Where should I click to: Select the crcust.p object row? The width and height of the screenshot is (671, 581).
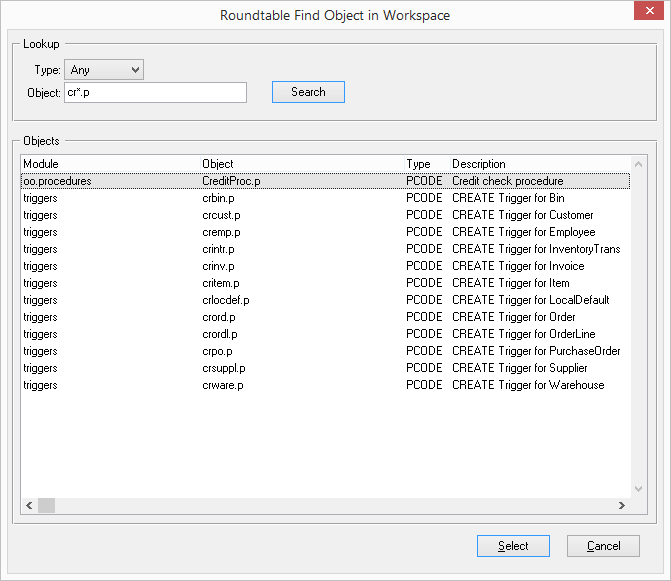point(326,215)
